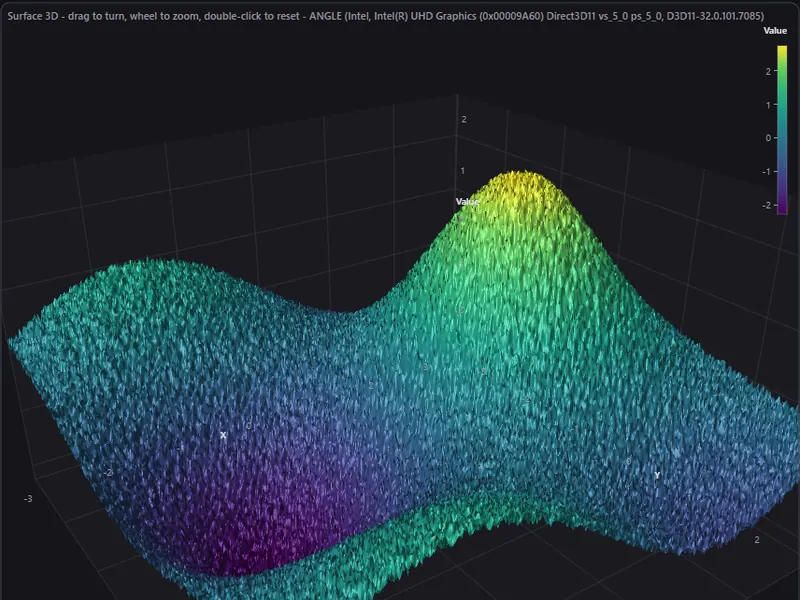Select the color bar tick label "0"
The height and width of the screenshot is (600, 800).
click(768, 138)
